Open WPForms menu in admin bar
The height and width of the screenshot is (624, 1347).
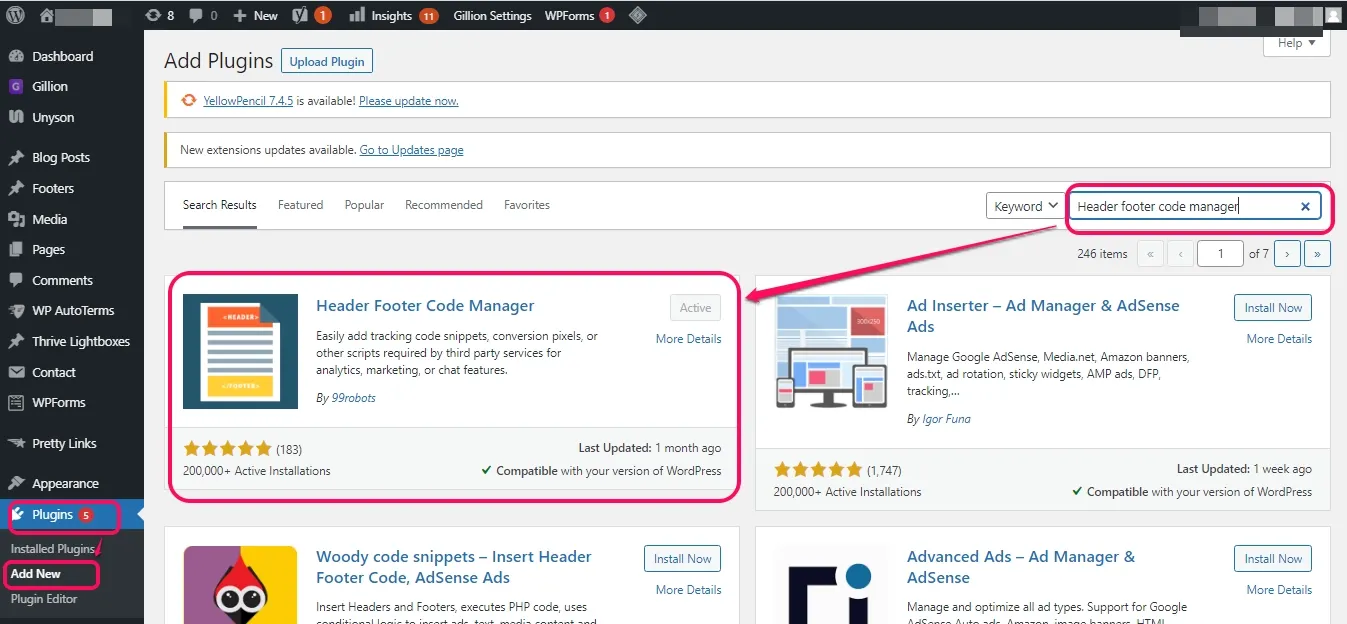point(579,15)
